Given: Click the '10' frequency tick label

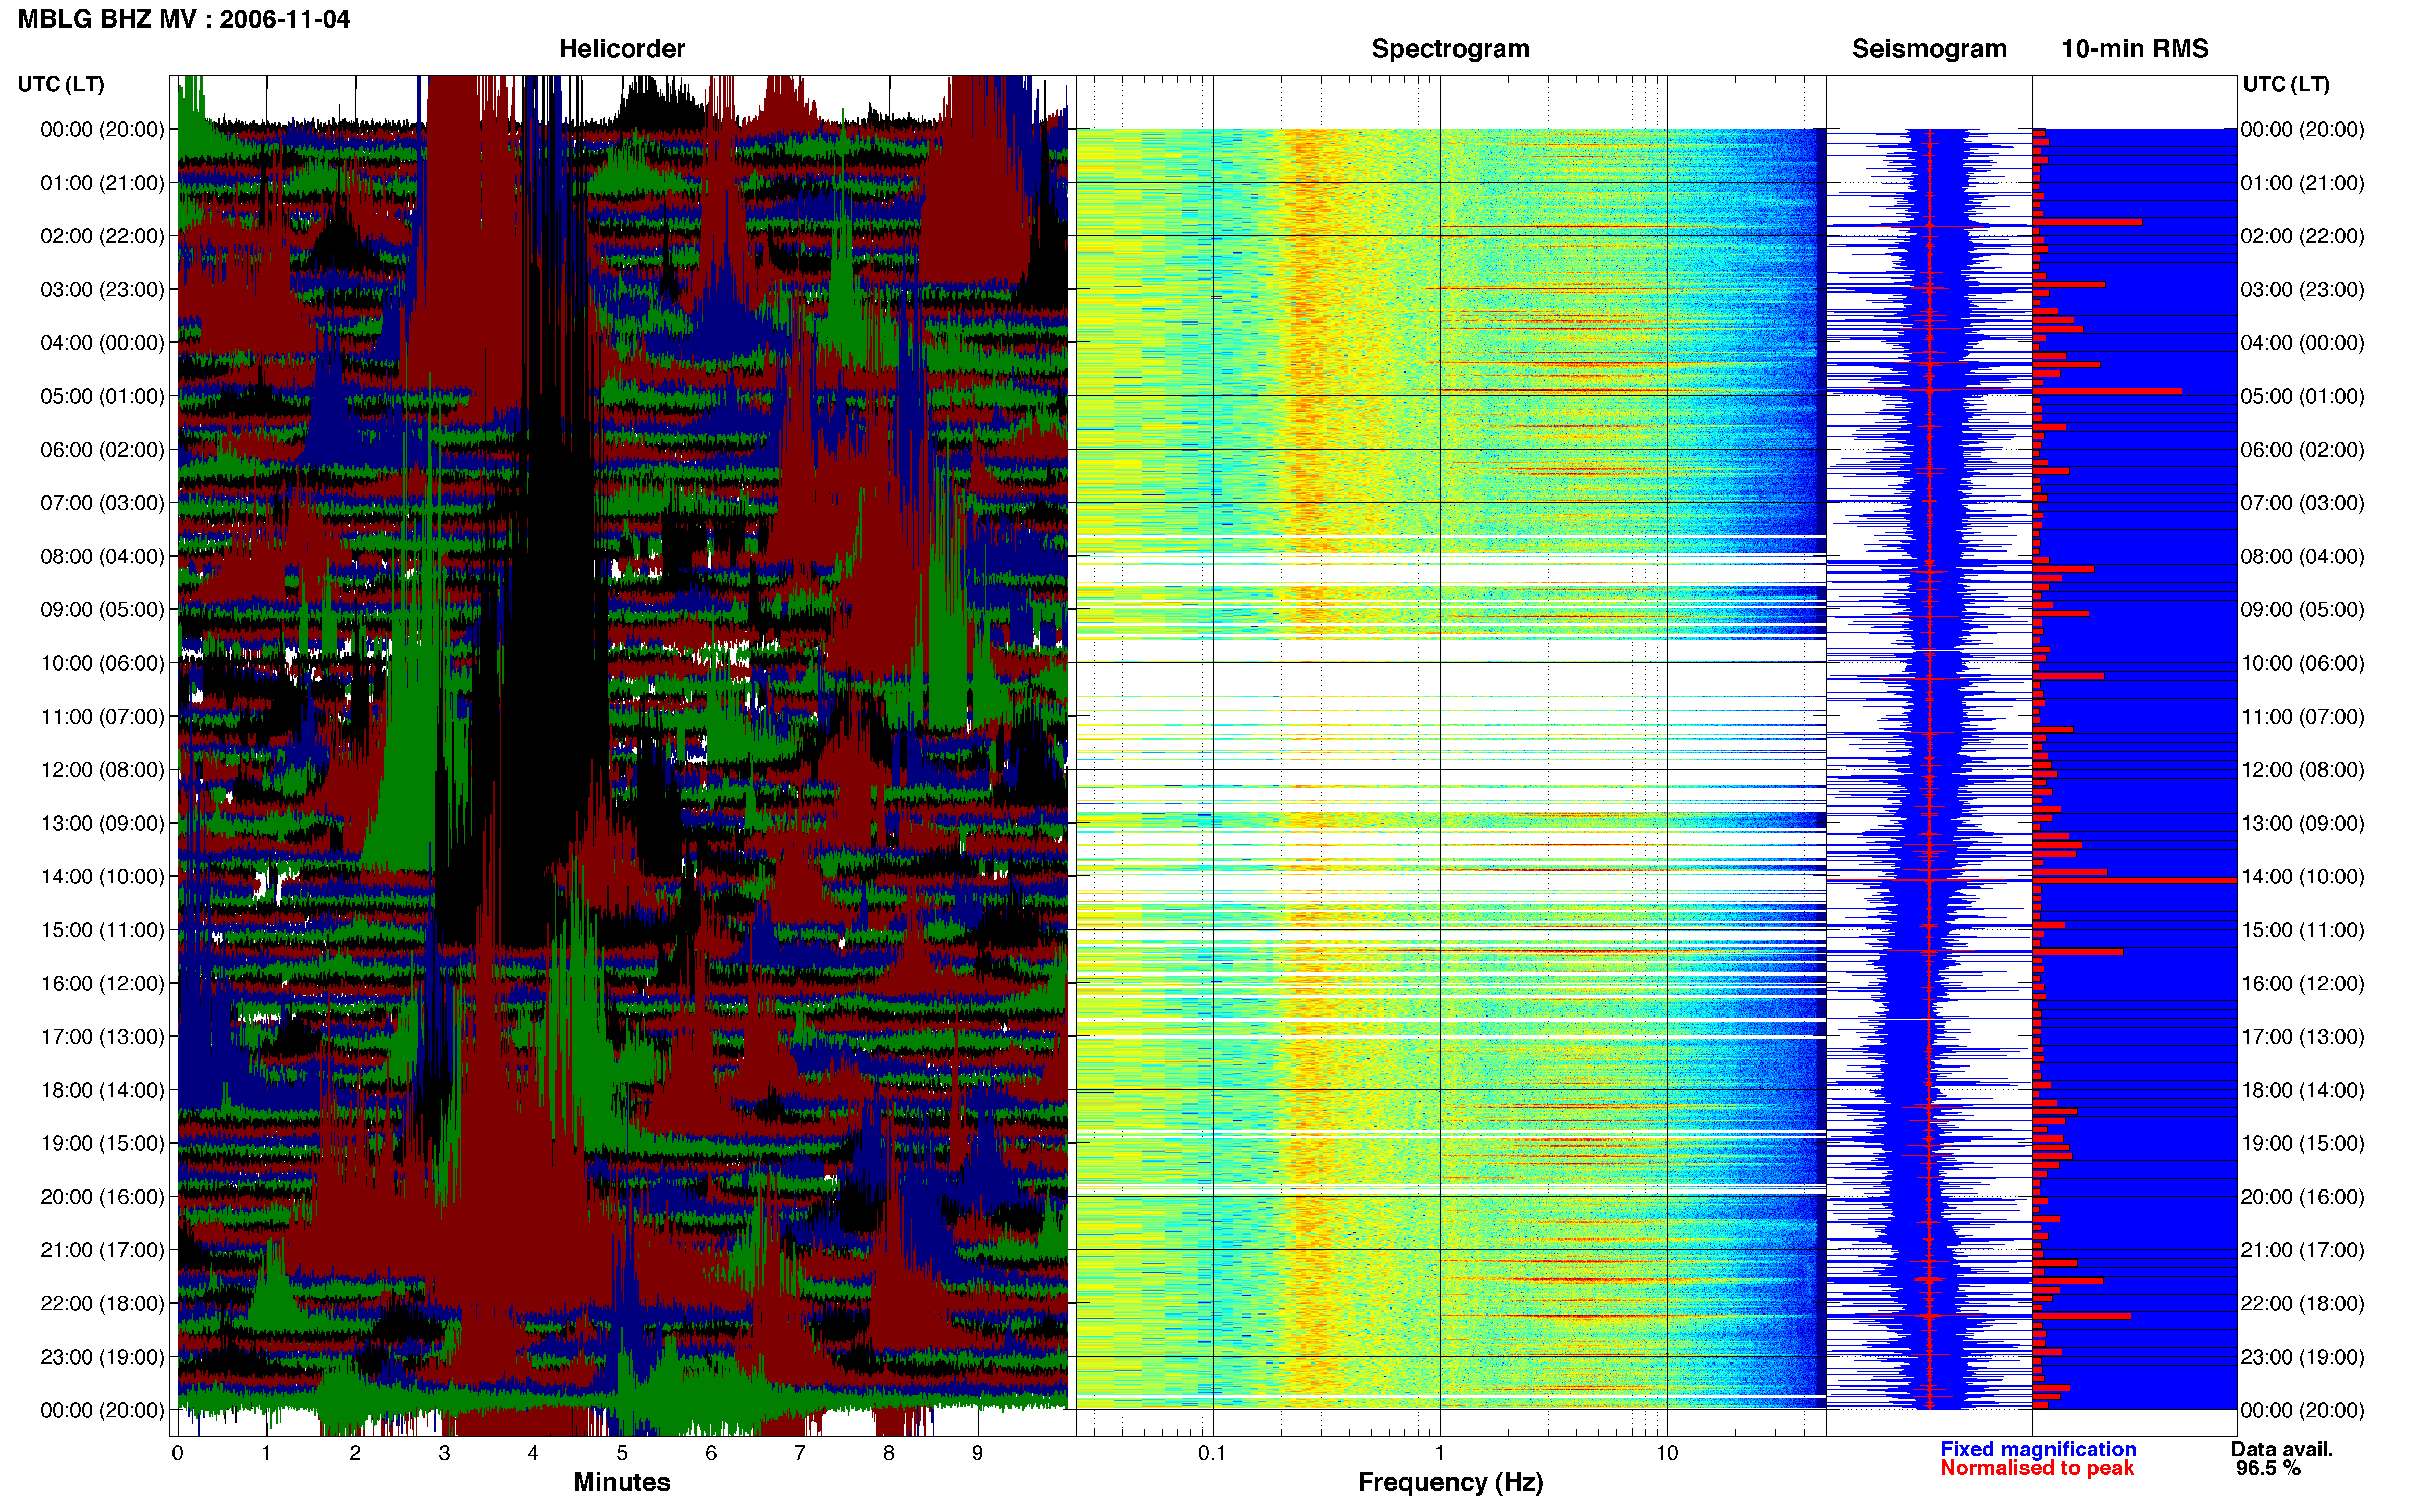Looking at the screenshot, I should point(1666,1453).
